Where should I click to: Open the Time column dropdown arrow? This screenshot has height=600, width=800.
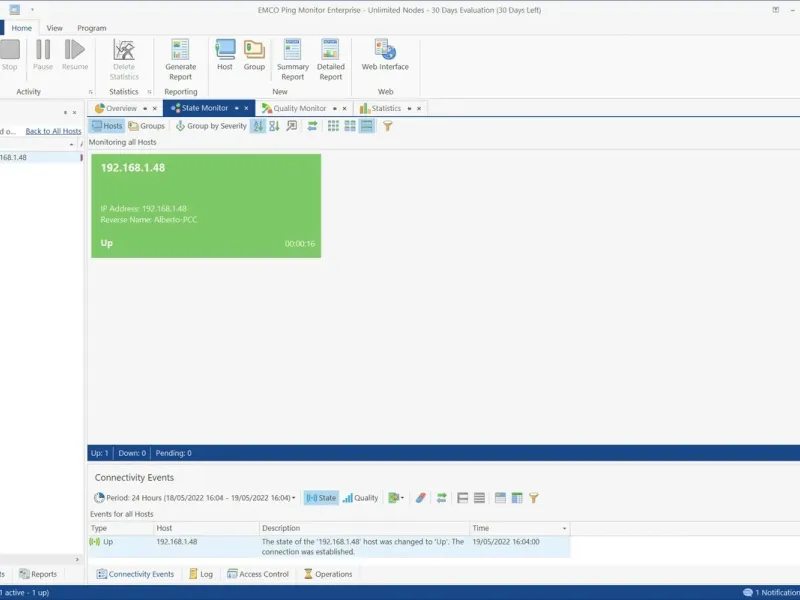[x=564, y=529]
